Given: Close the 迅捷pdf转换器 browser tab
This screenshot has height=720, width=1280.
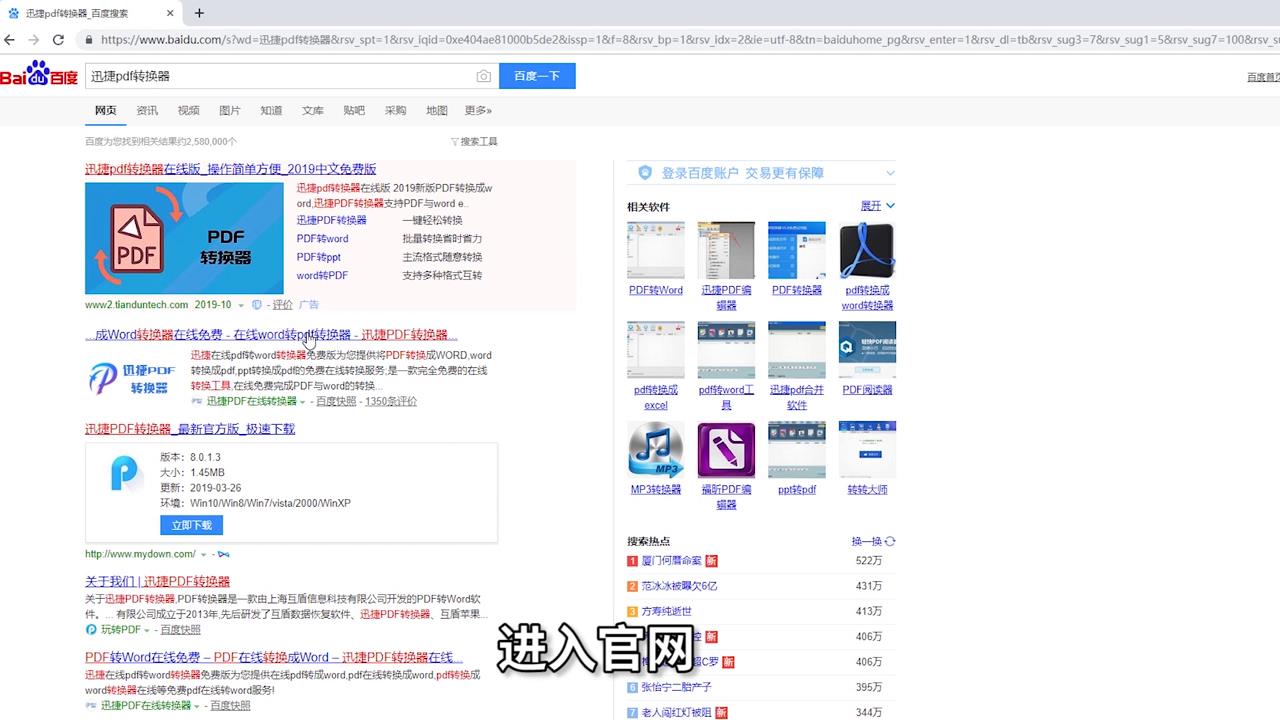Looking at the screenshot, I should pyautogui.click(x=170, y=13).
